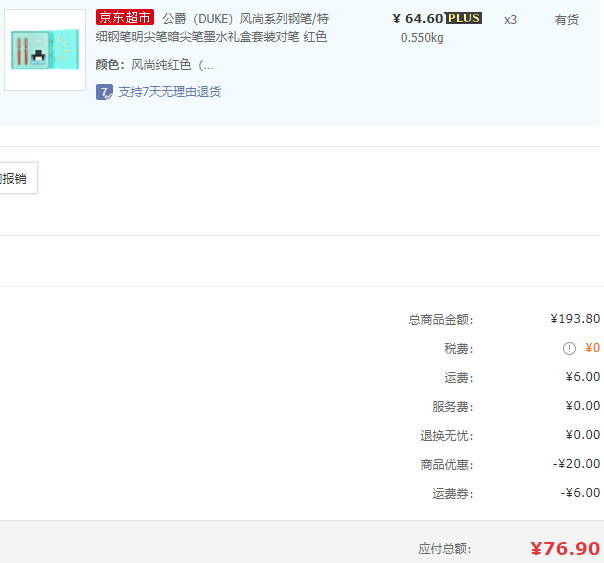604x563 pixels.
Task: Click the 应付总额 amount ¥76.90
Action: click(x=565, y=548)
